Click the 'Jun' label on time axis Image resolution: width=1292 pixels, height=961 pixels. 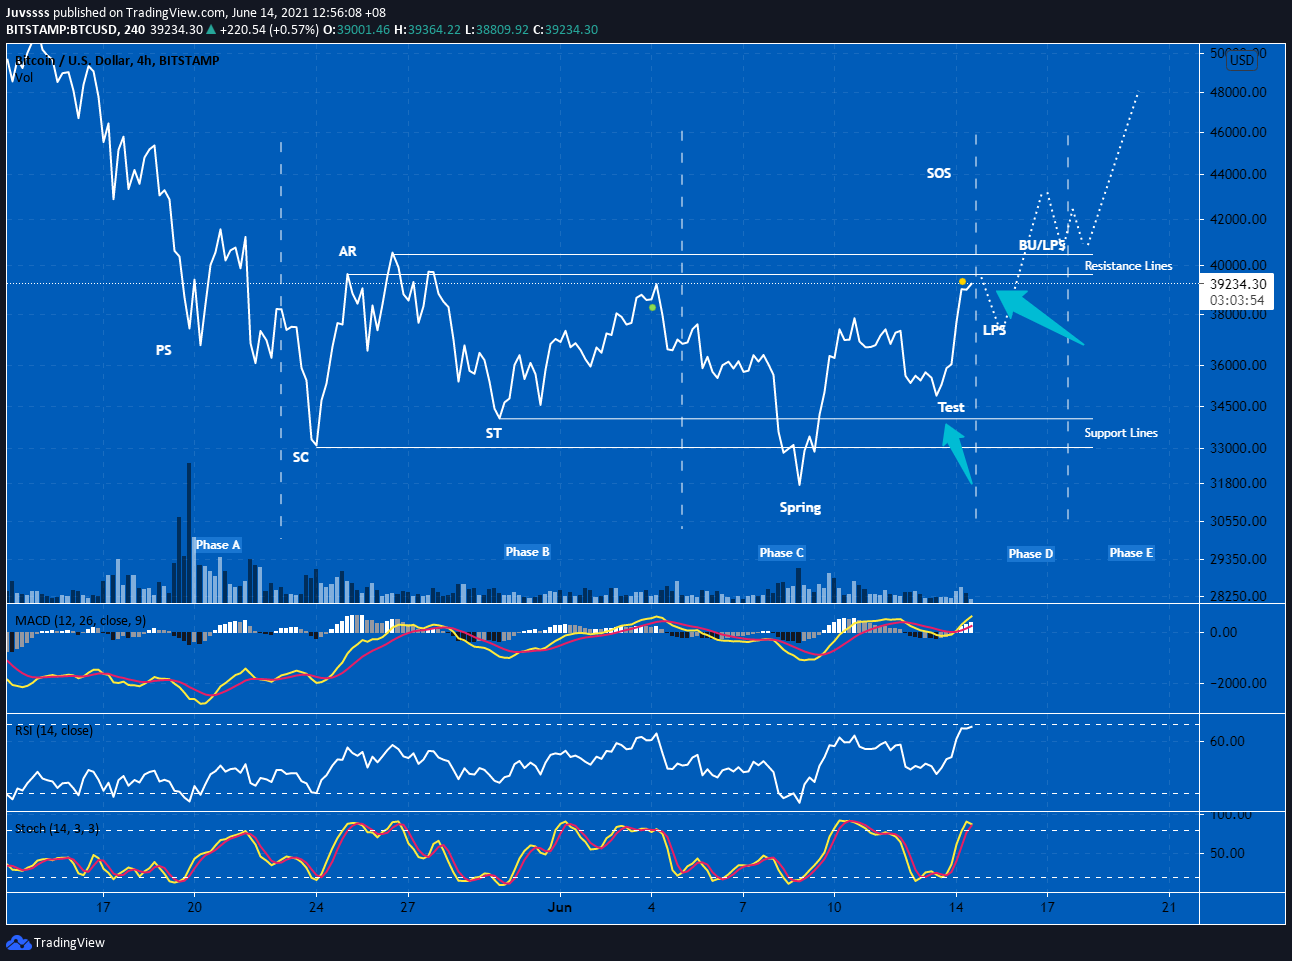[x=560, y=907]
